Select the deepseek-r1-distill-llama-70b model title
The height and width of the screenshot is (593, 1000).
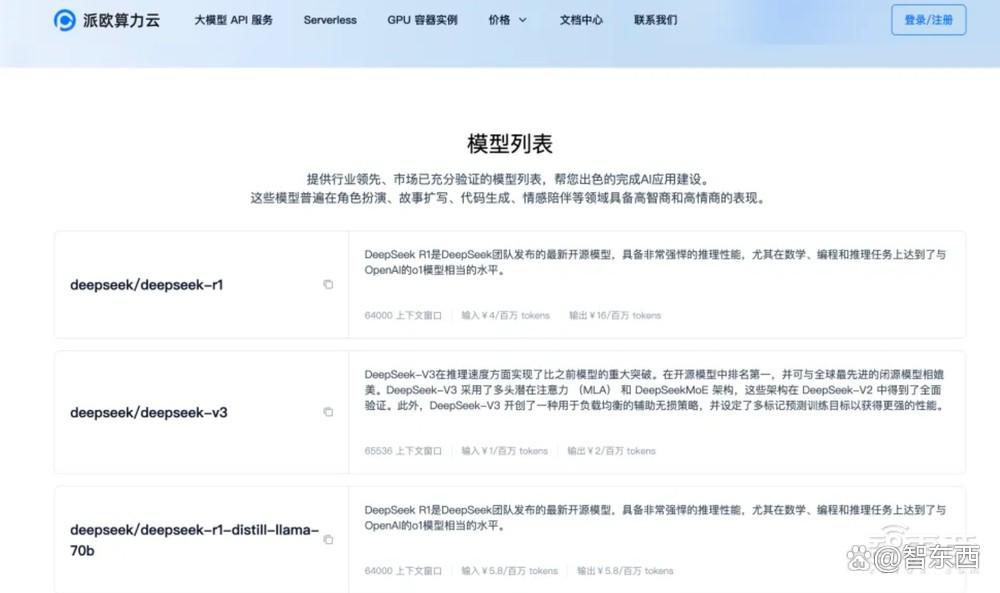194,540
